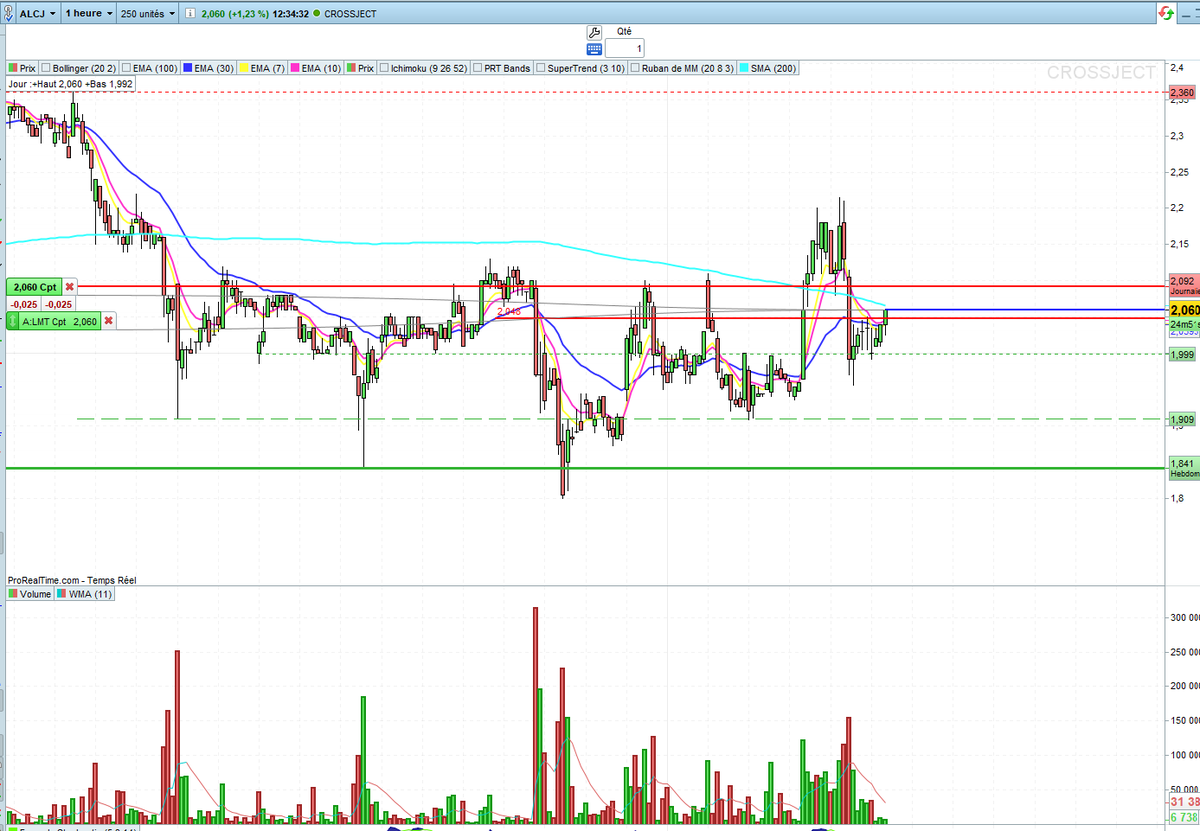The image size is (1200, 831).
Task: Cancel the A:LMT Cpt 2,060 order
Action: [108, 321]
